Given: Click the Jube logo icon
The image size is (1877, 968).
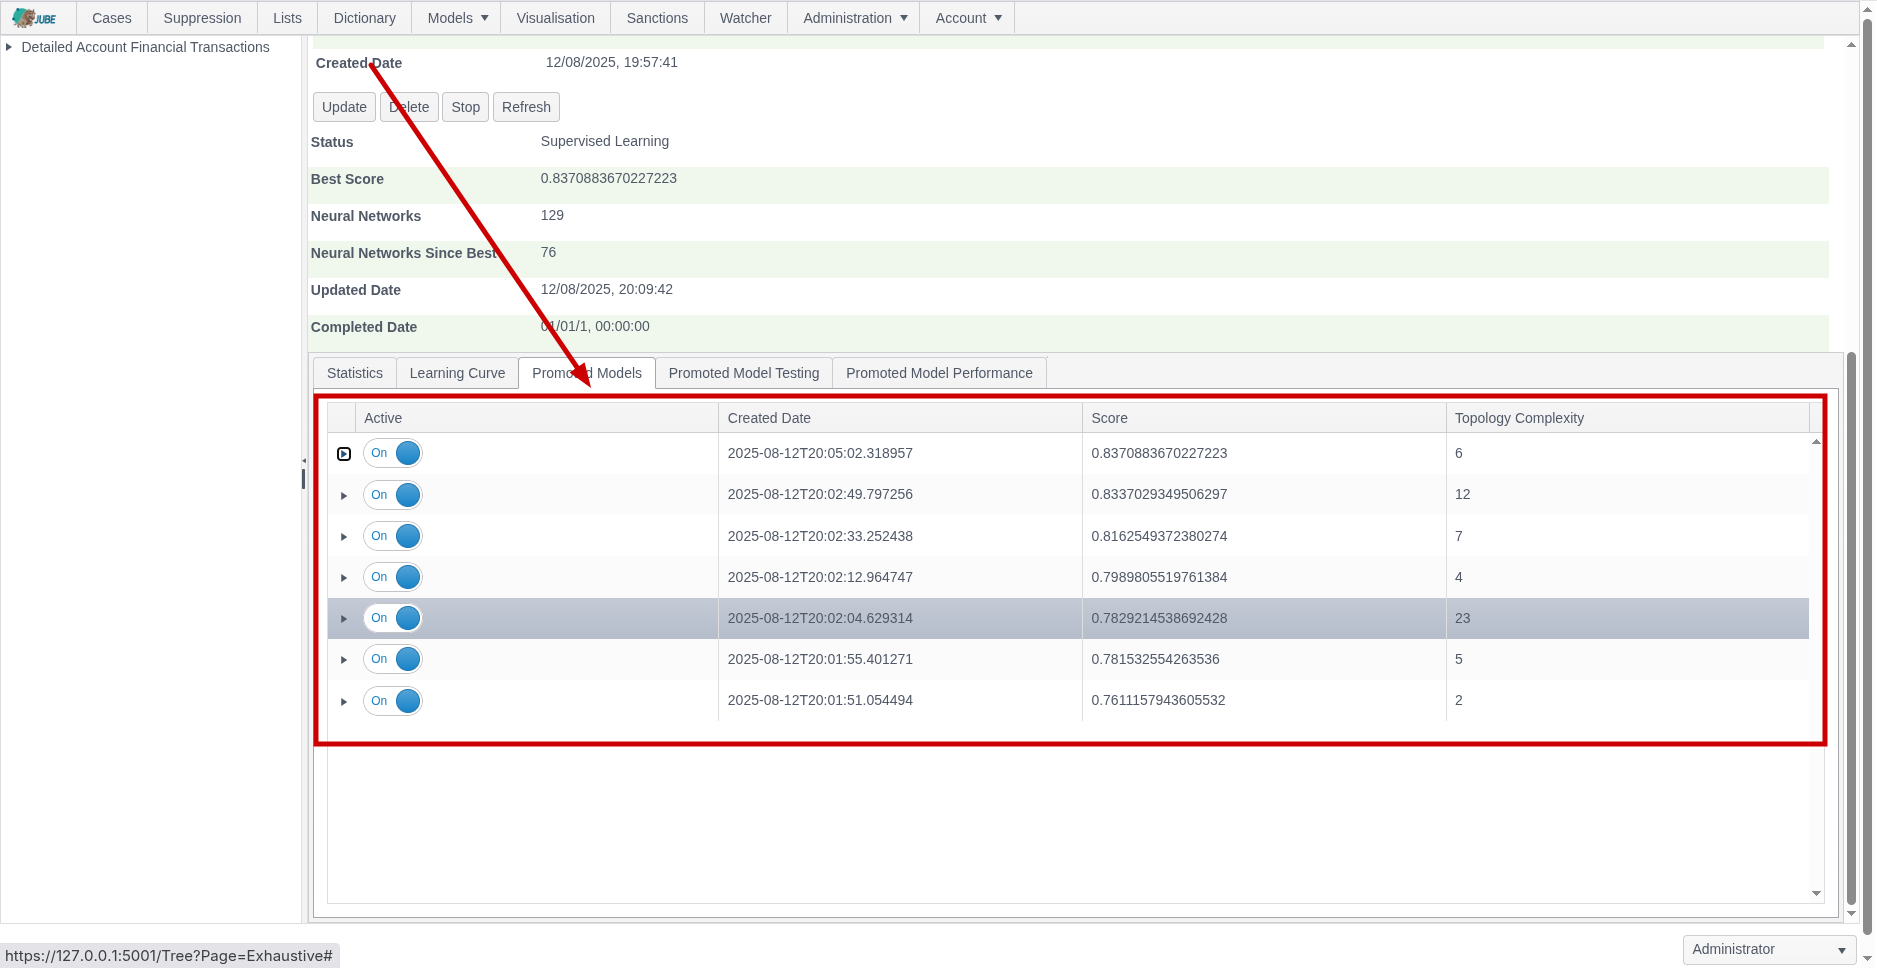Looking at the screenshot, I should point(34,18).
